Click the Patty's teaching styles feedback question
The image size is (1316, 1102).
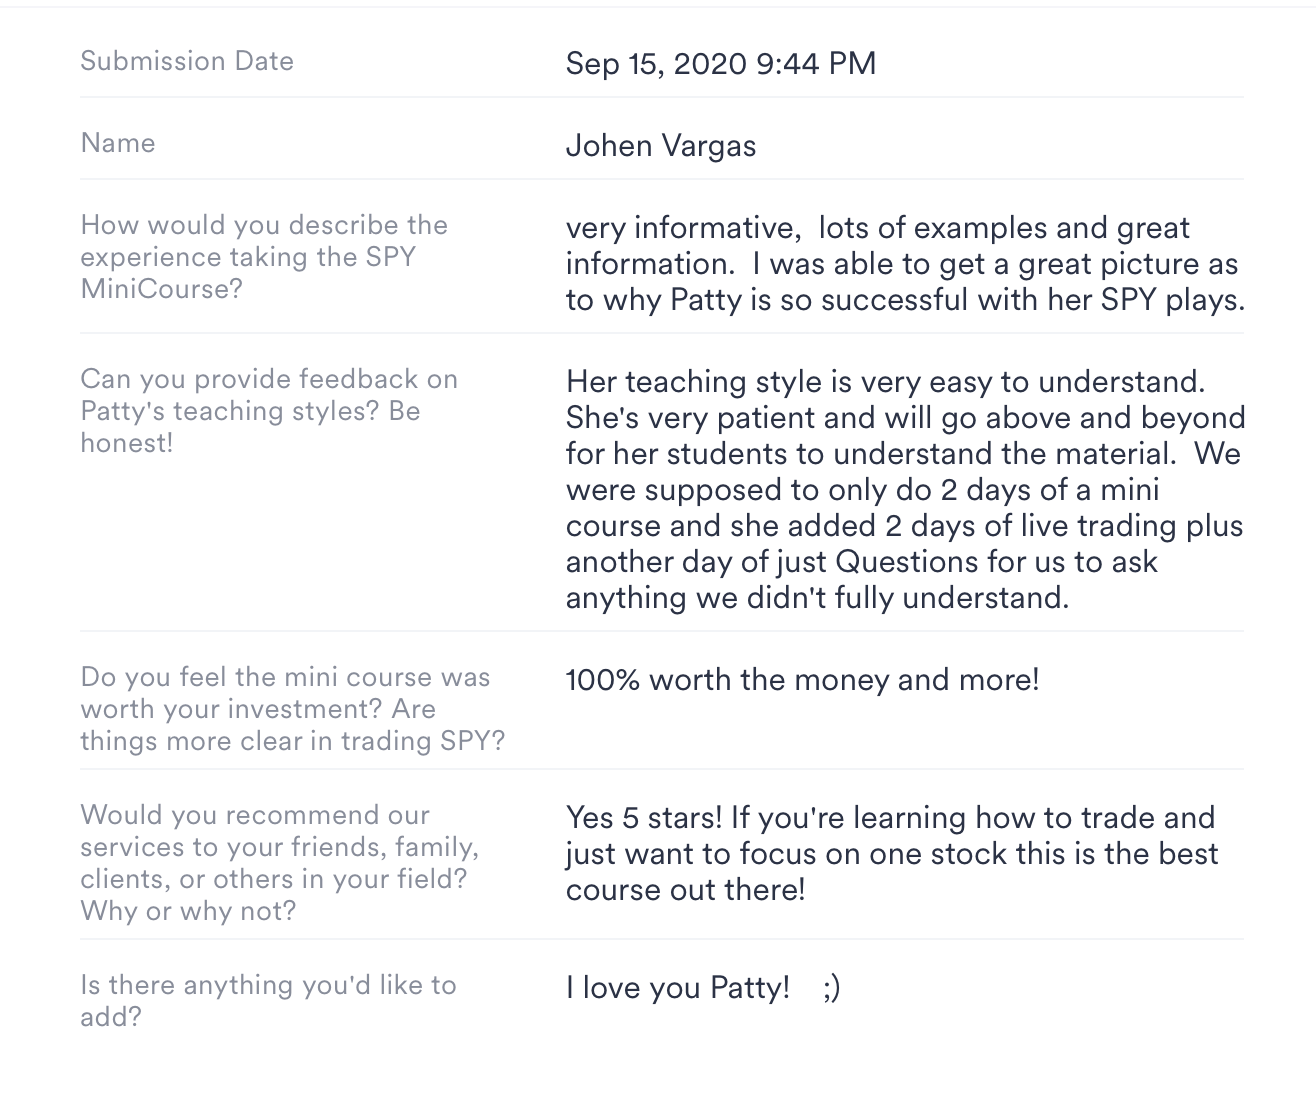pyautogui.click(x=268, y=411)
